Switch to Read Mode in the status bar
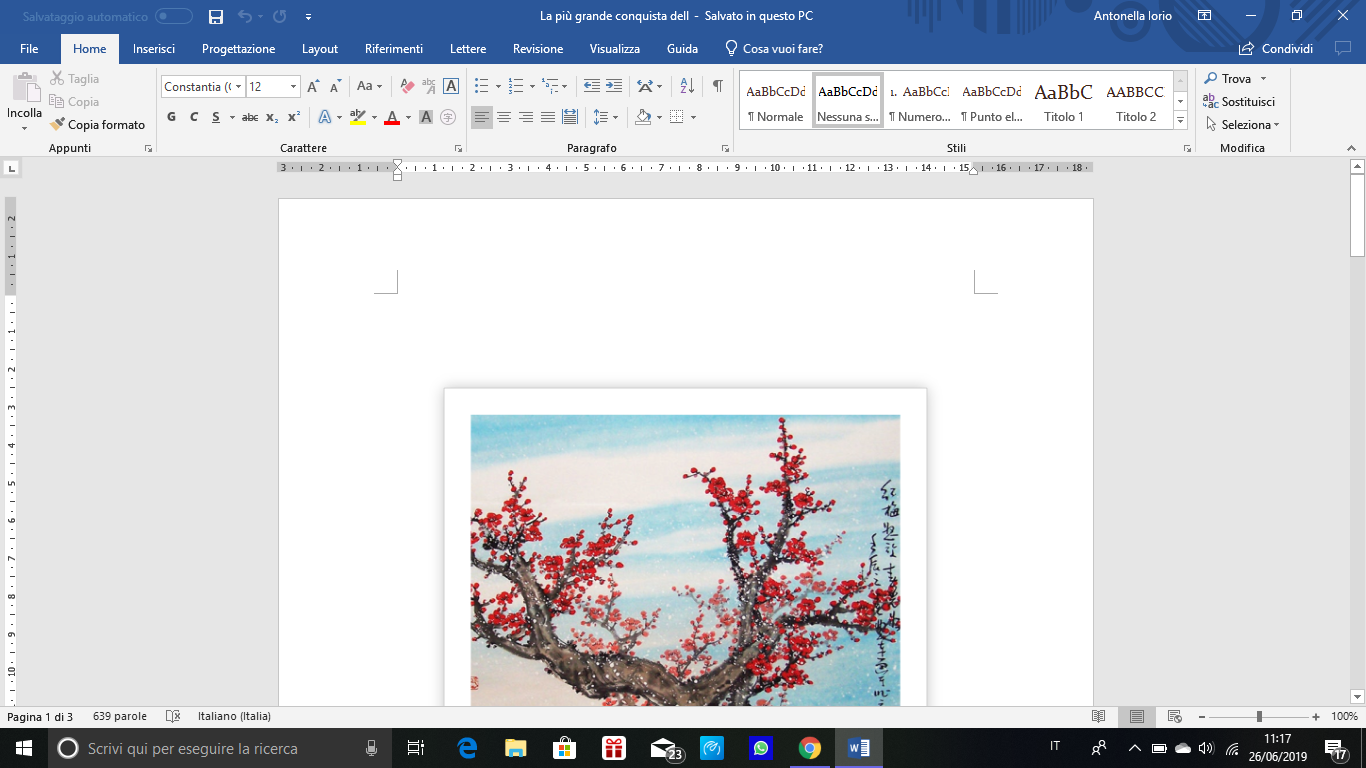This screenshot has height=768, width=1366. 1099,717
